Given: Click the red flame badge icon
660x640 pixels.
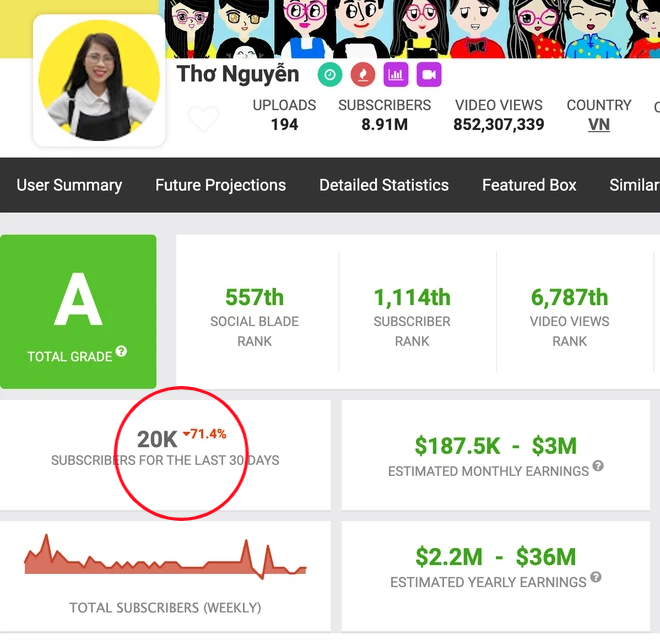Looking at the screenshot, I should [x=363, y=75].
